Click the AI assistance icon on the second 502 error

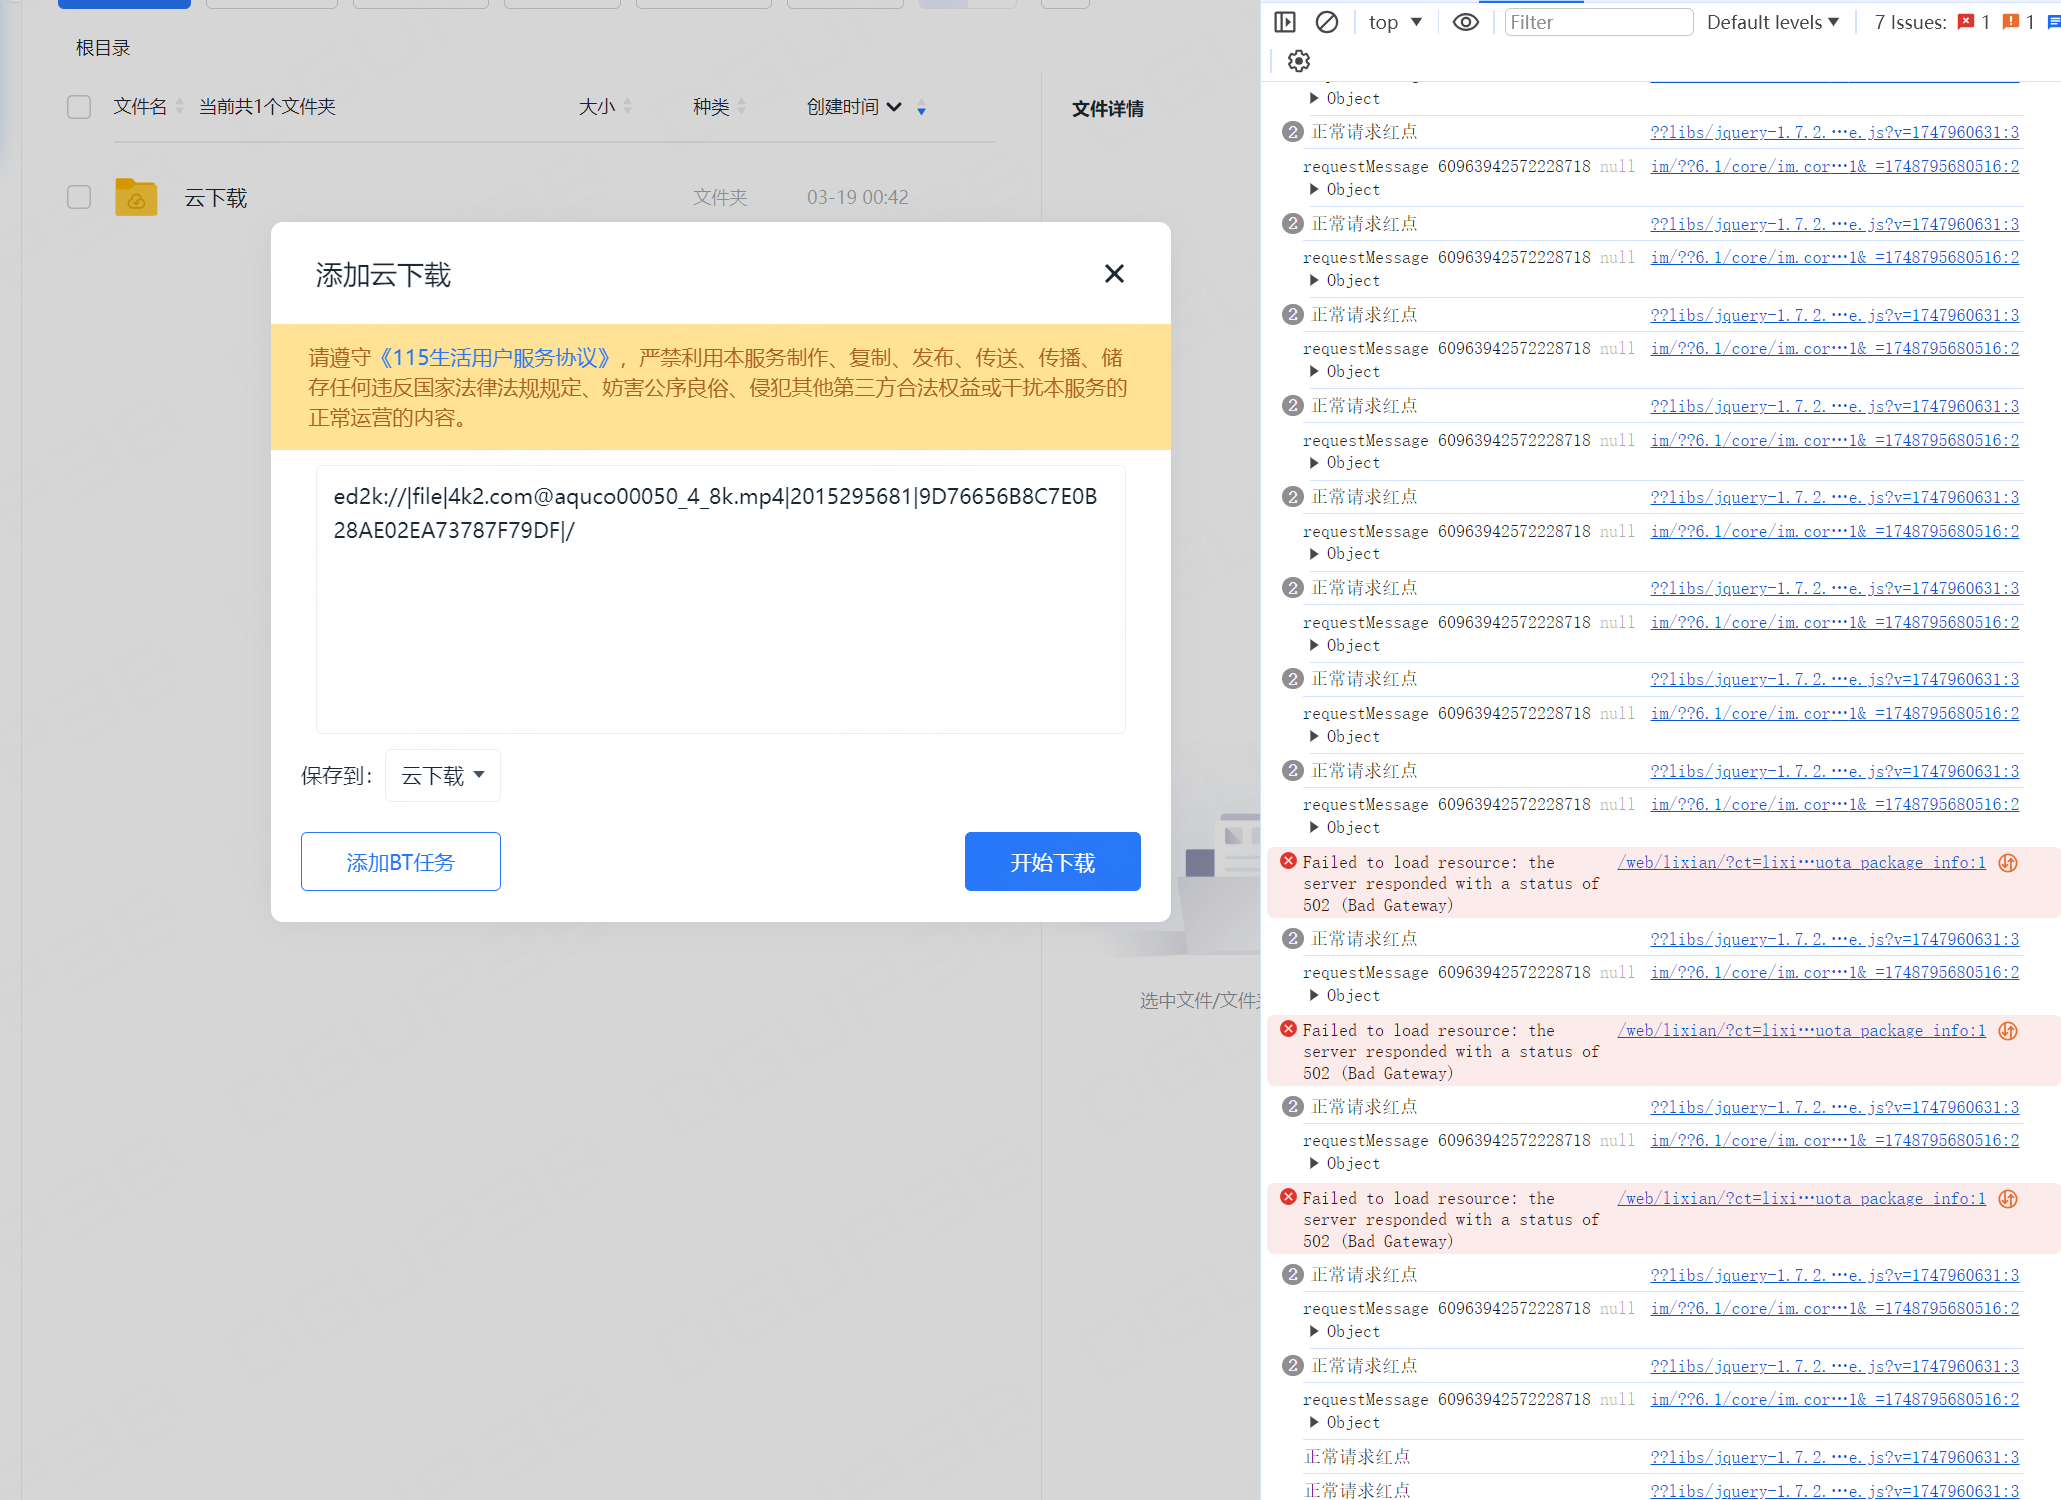click(x=2008, y=1031)
